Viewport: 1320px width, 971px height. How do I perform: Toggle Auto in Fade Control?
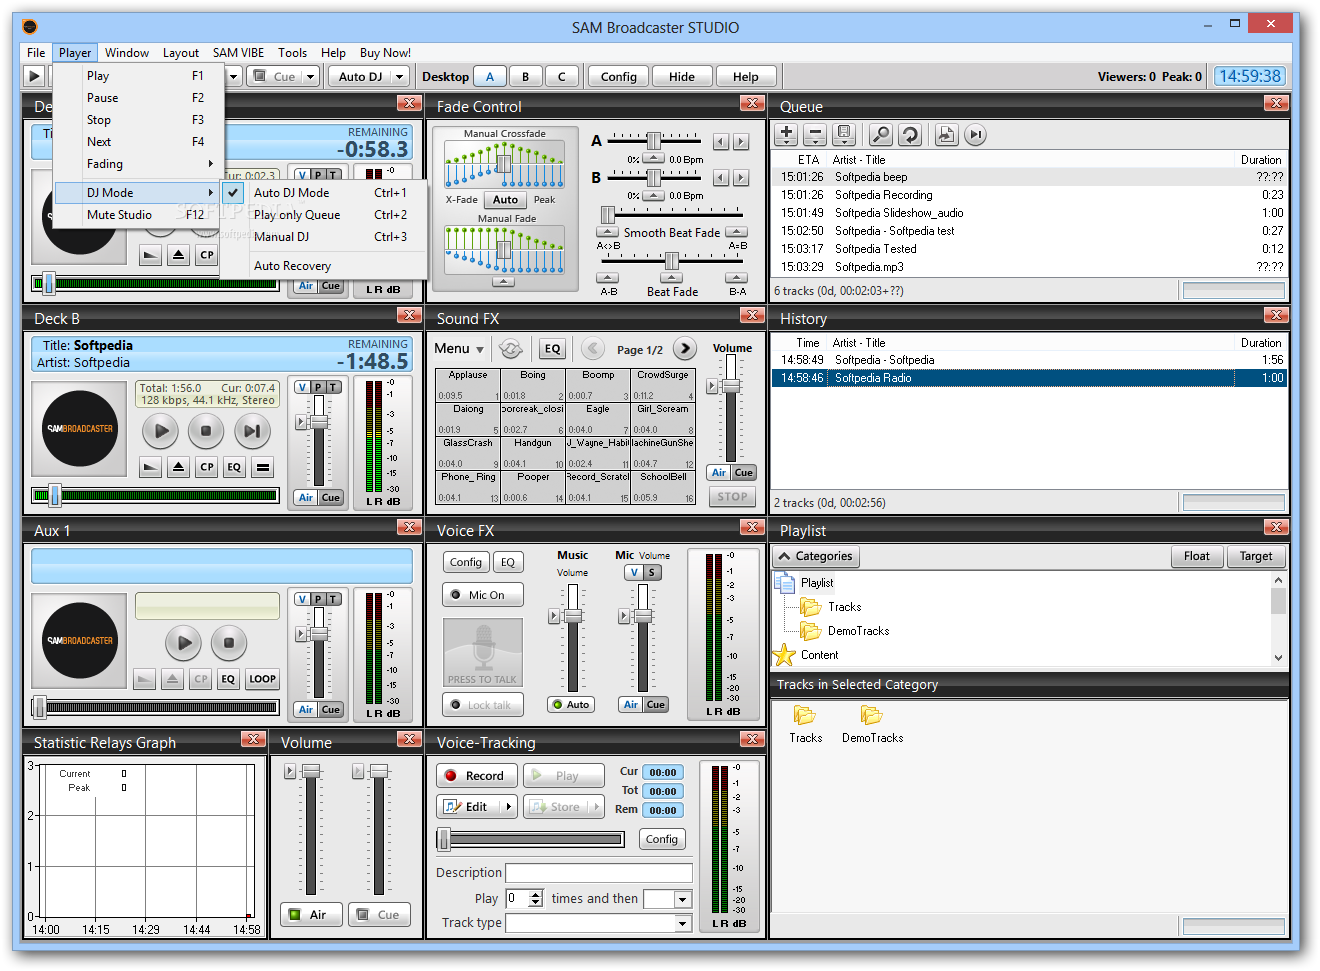click(x=505, y=200)
